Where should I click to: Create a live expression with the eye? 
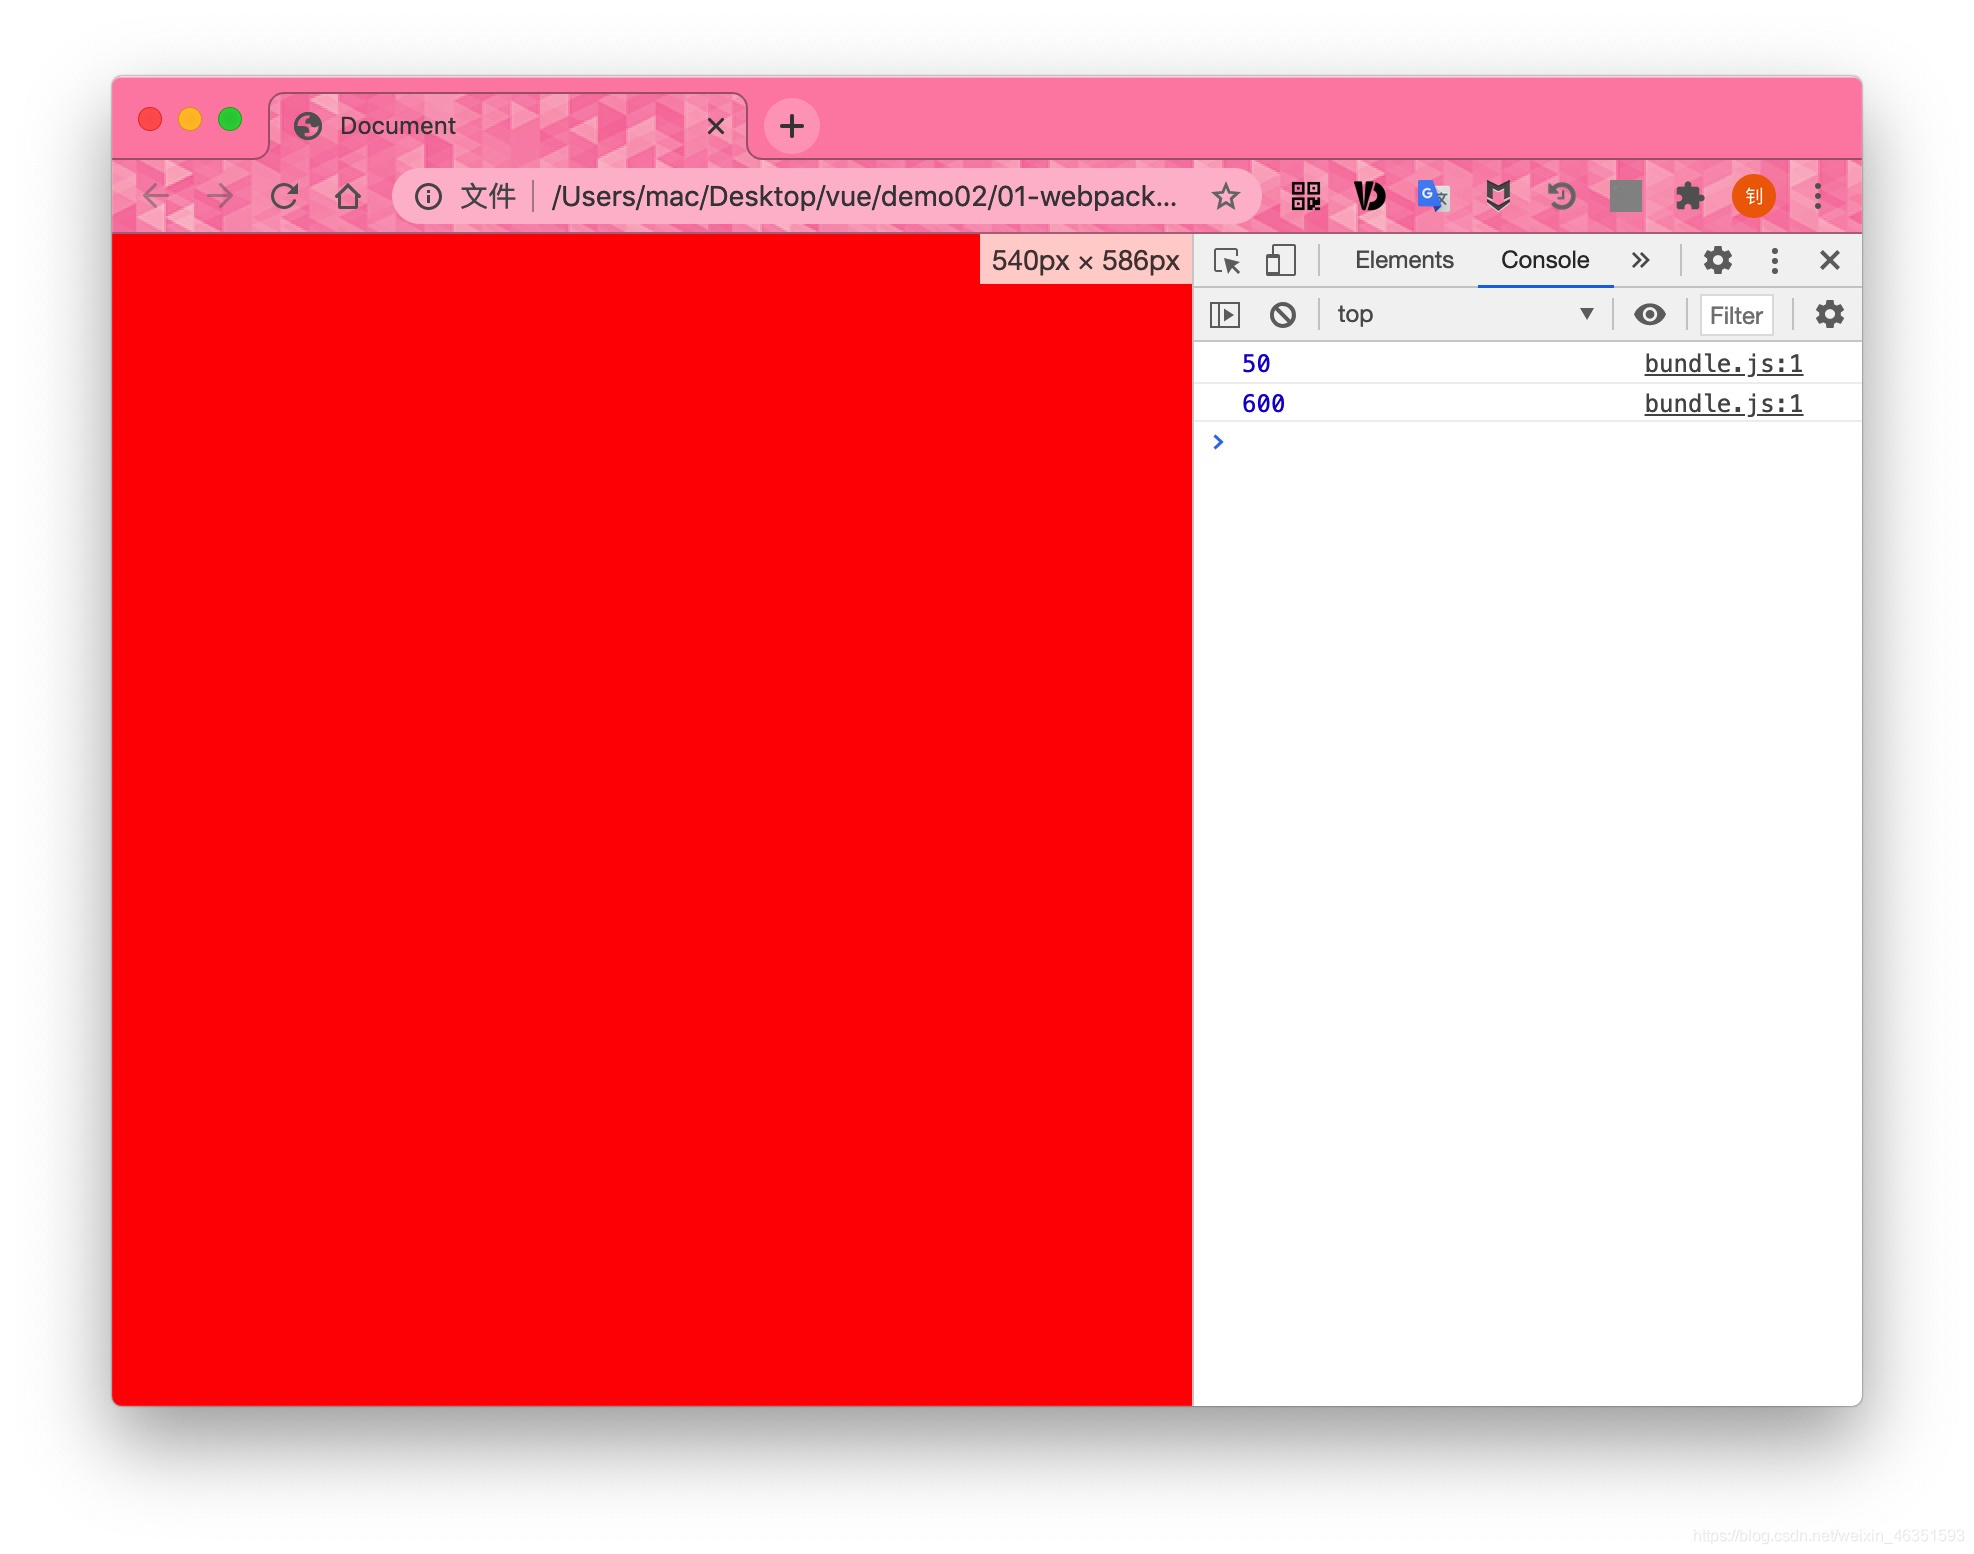click(x=1650, y=315)
